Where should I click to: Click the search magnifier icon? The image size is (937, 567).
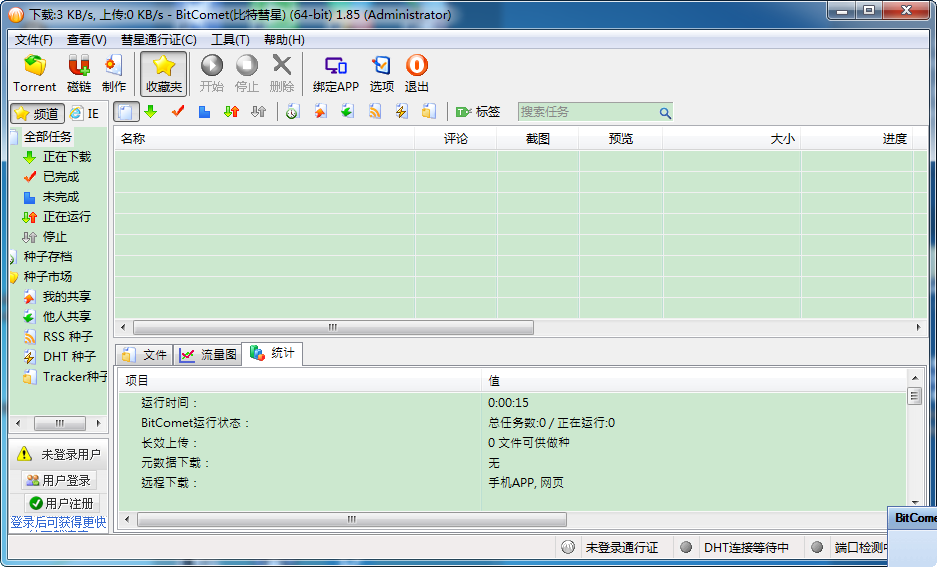coord(665,112)
